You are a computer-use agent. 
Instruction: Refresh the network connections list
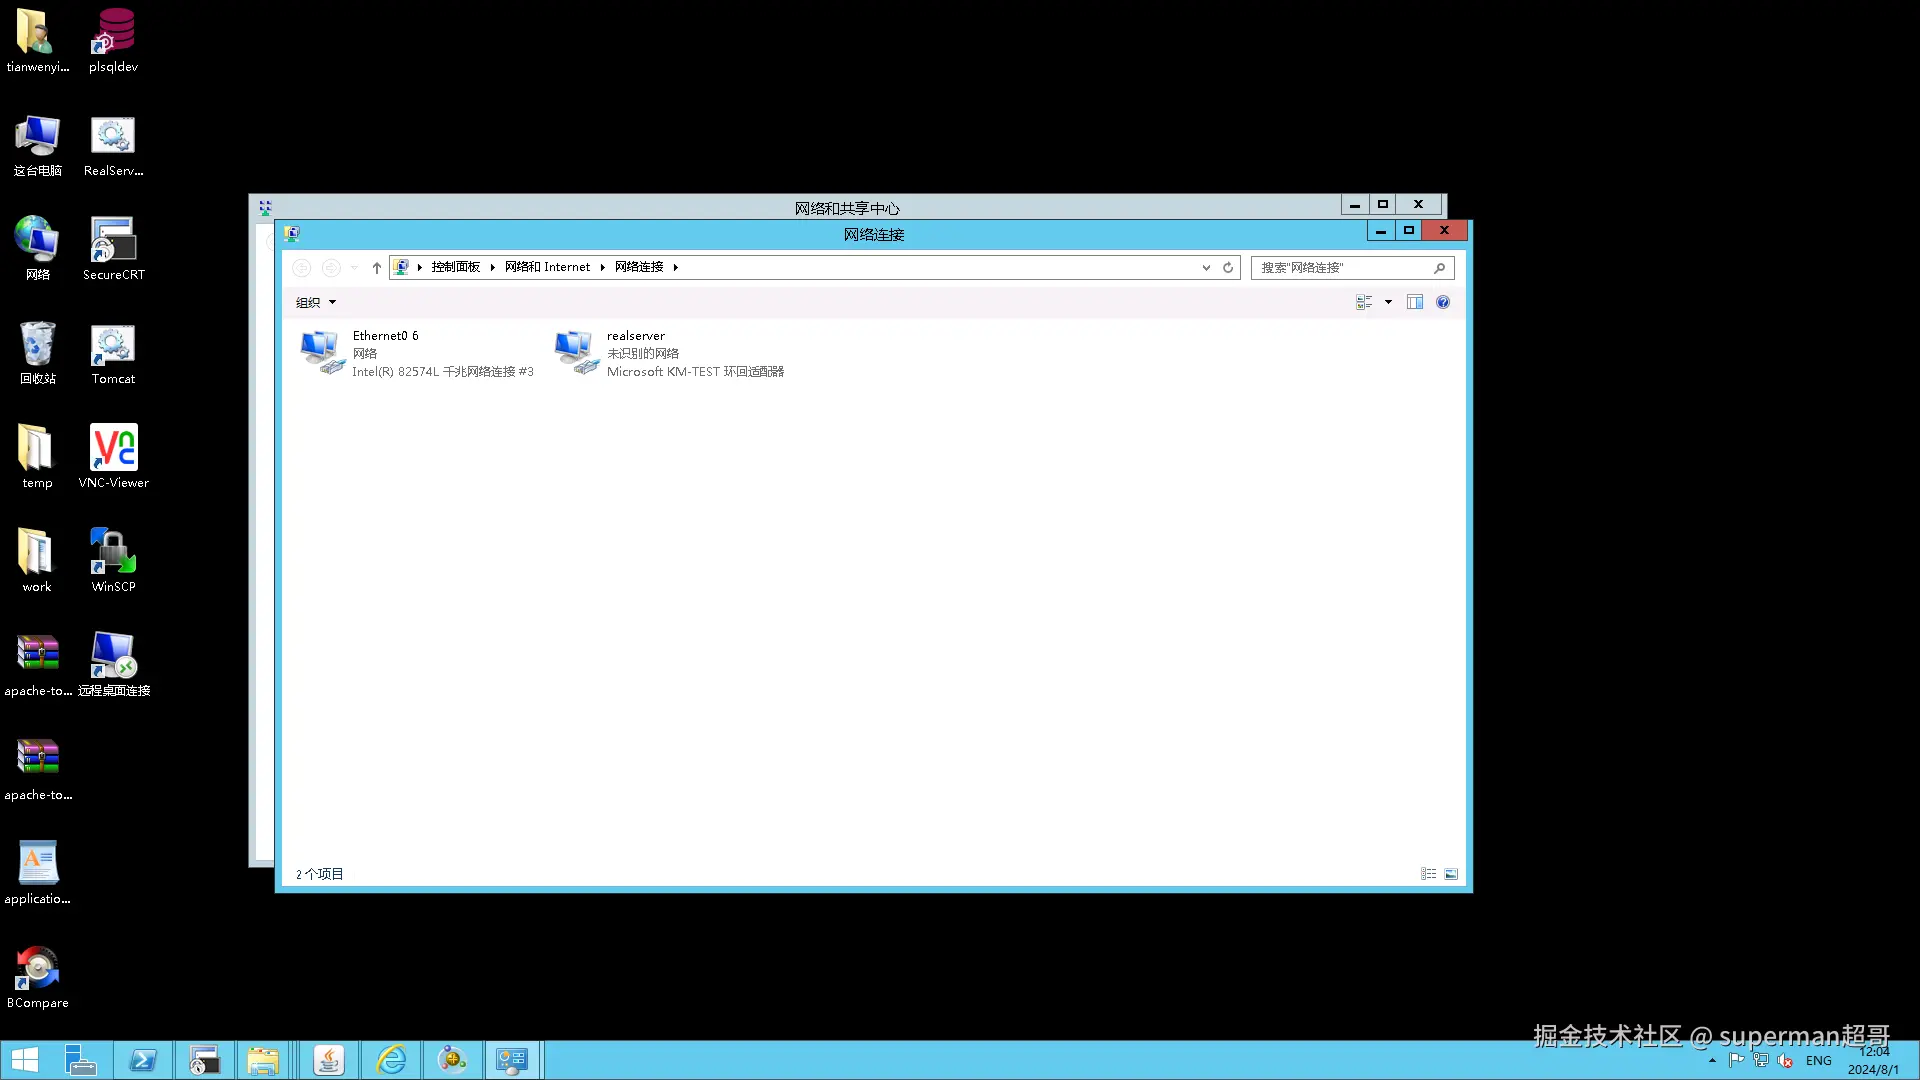[1228, 268]
